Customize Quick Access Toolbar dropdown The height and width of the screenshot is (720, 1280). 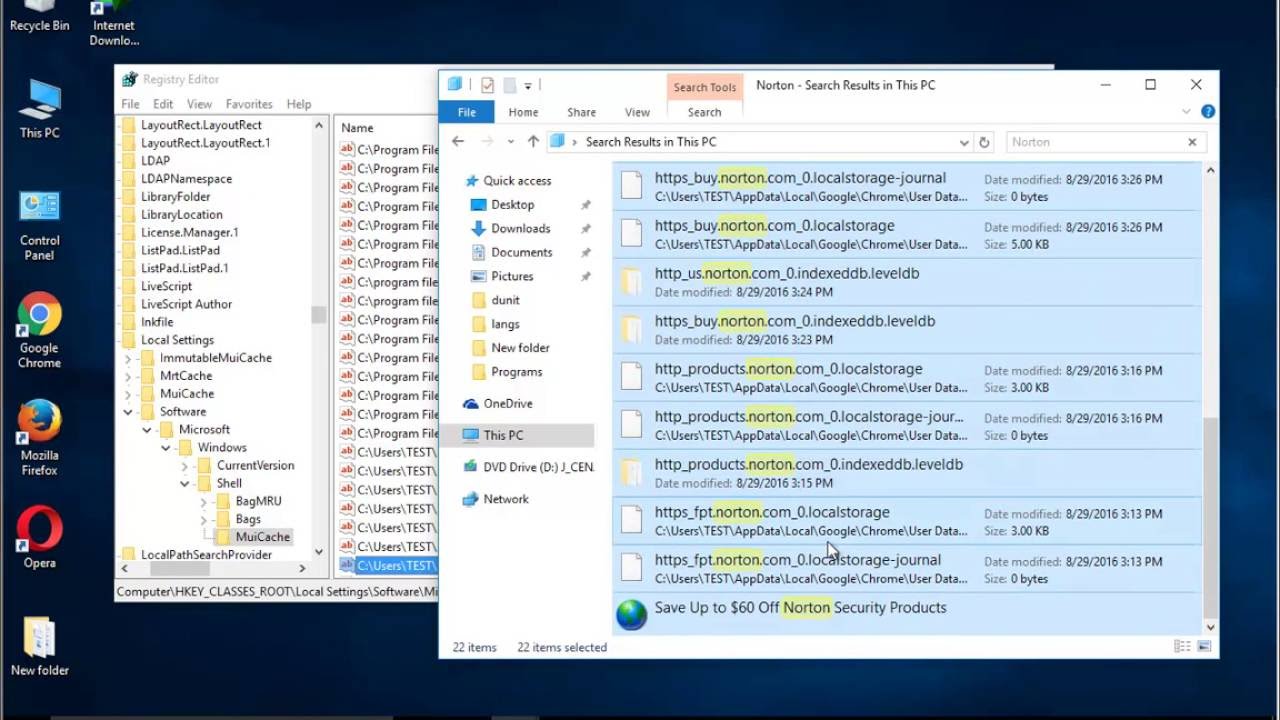coord(527,86)
